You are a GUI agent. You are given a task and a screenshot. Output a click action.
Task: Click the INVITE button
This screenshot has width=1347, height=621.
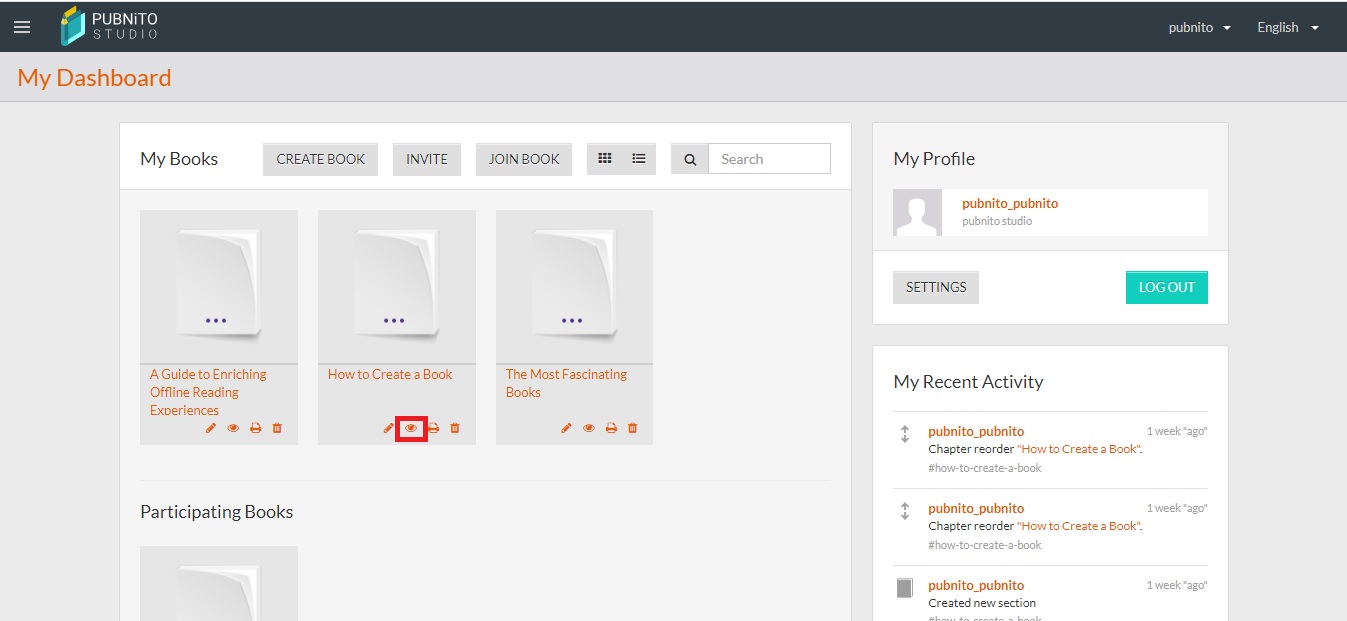(427, 159)
